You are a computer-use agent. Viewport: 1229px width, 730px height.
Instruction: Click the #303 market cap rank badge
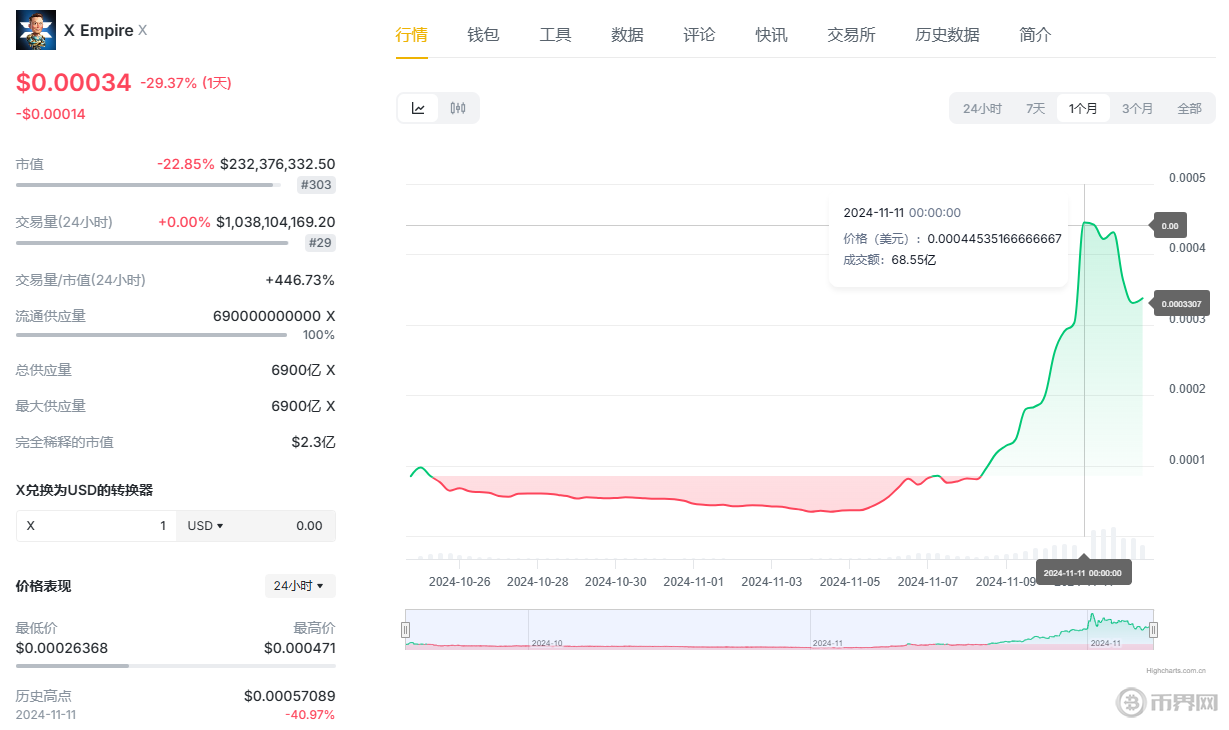pyautogui.click(x=316, y=185)
